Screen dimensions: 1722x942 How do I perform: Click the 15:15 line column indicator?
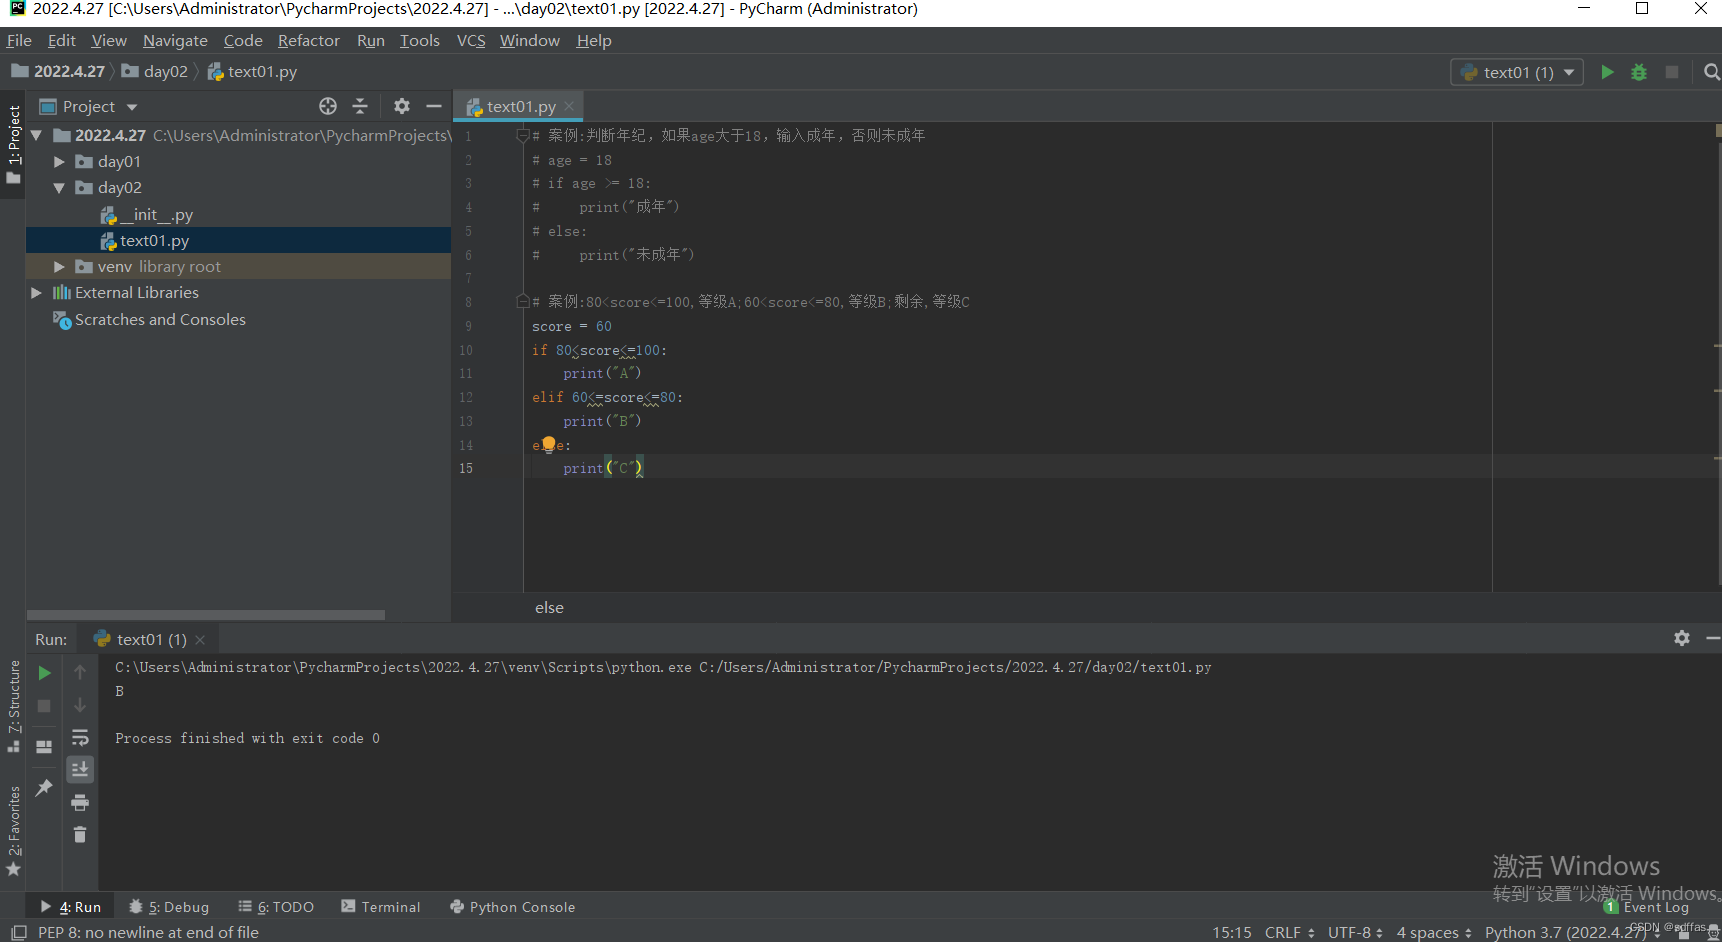click(1232, 932)
